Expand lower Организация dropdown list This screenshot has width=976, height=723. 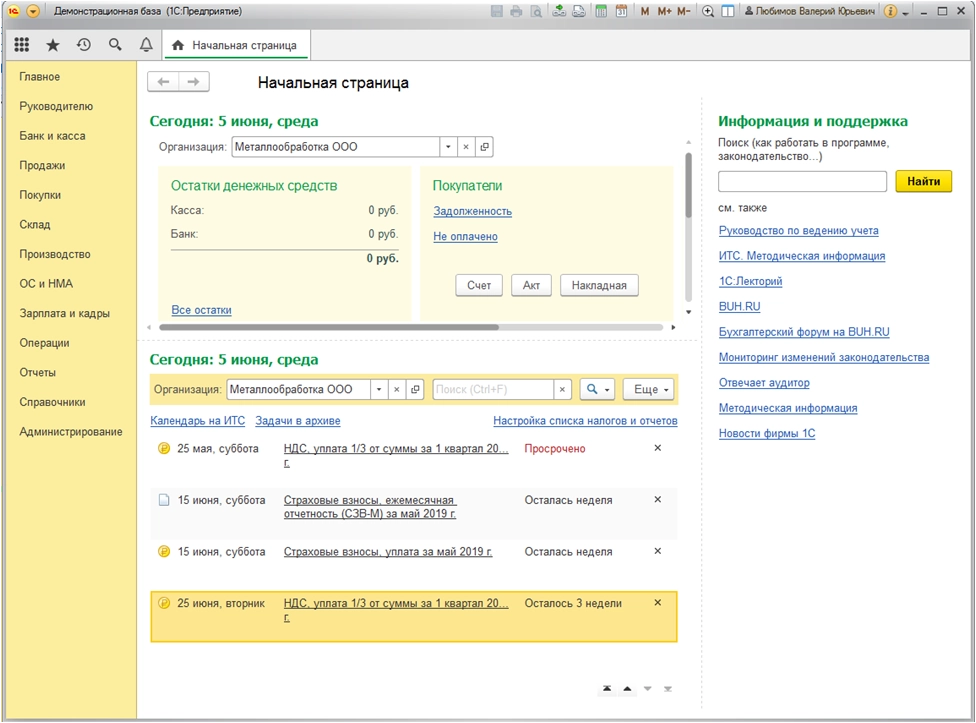coord(378,389)
